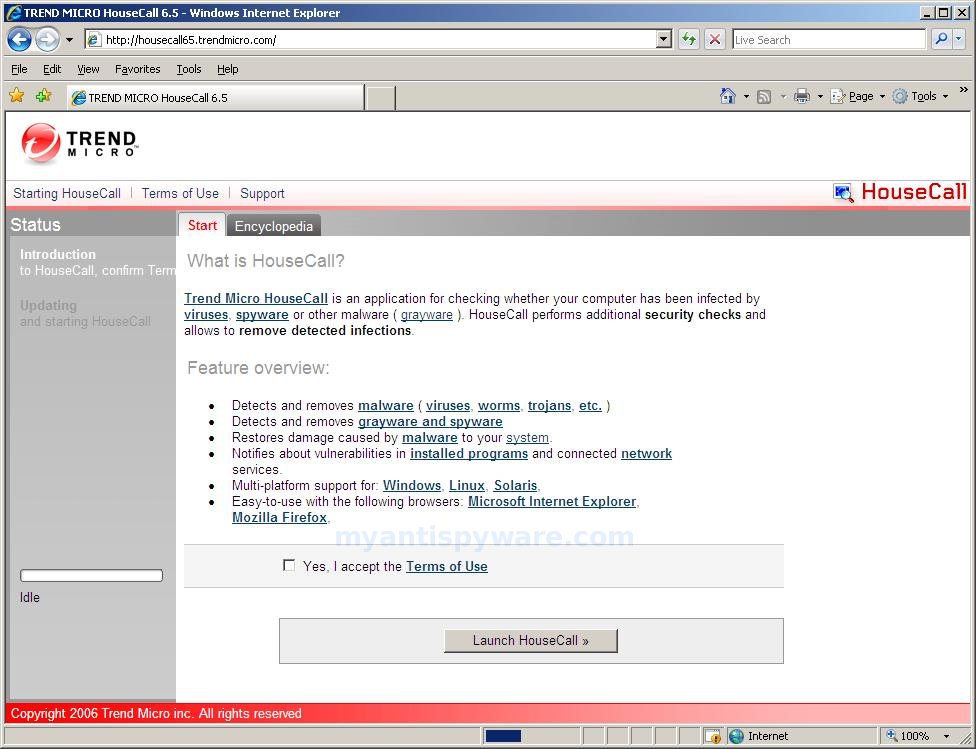Click the green Refresh icon

point(688,40)
